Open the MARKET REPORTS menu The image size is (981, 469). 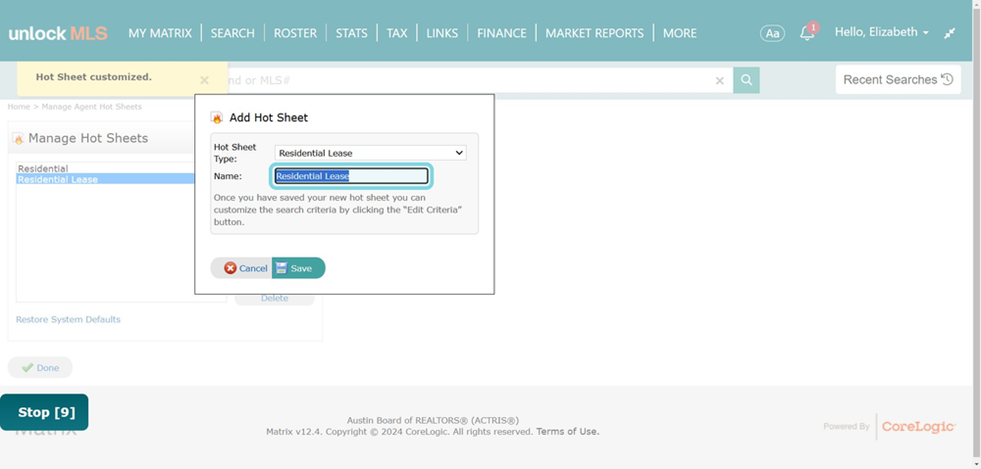(x=594, y=33)
